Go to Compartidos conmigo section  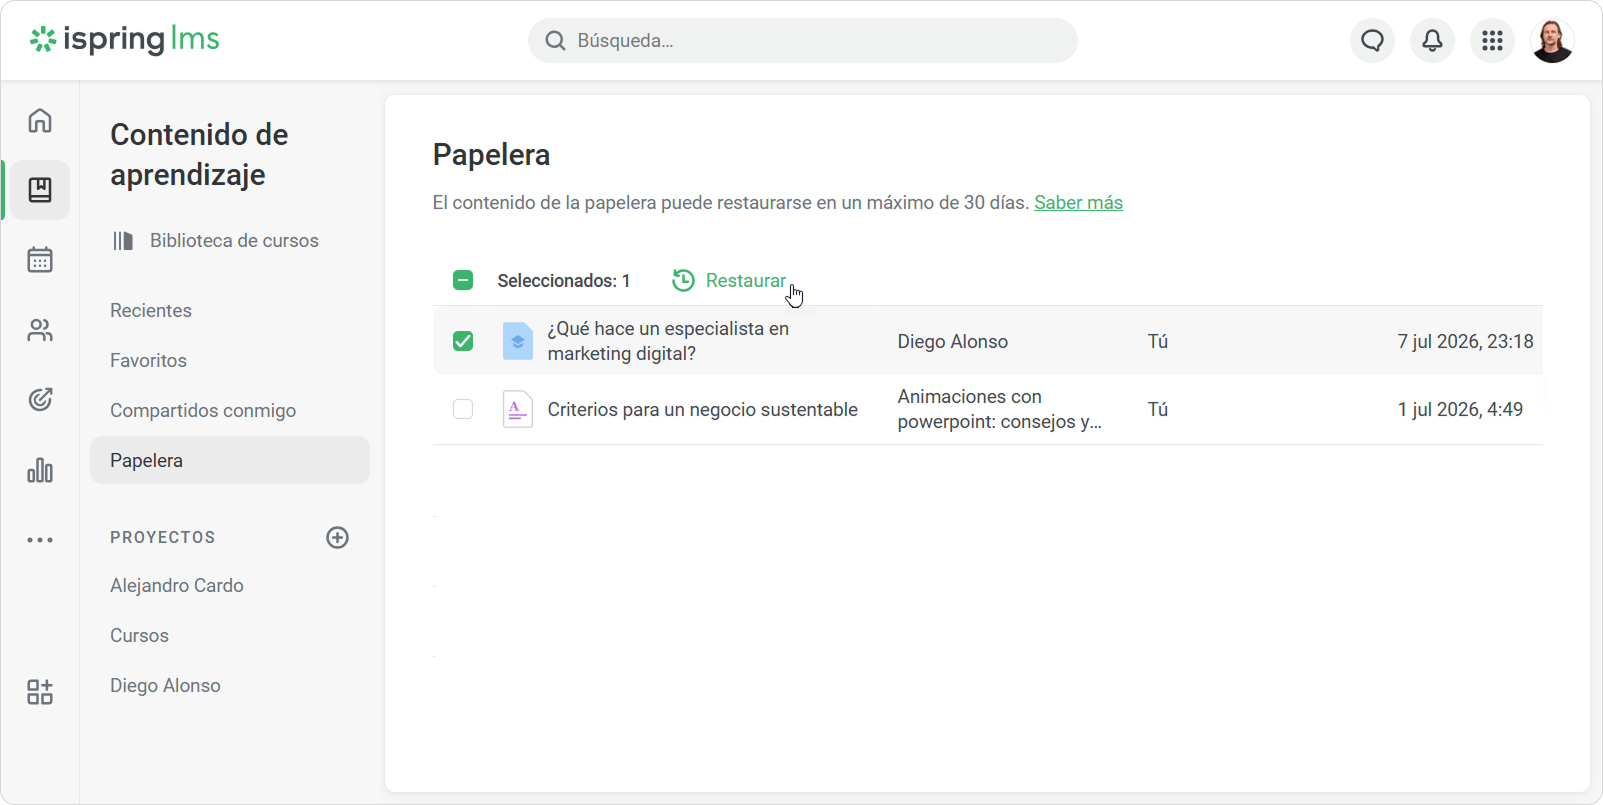click(203, 411)
